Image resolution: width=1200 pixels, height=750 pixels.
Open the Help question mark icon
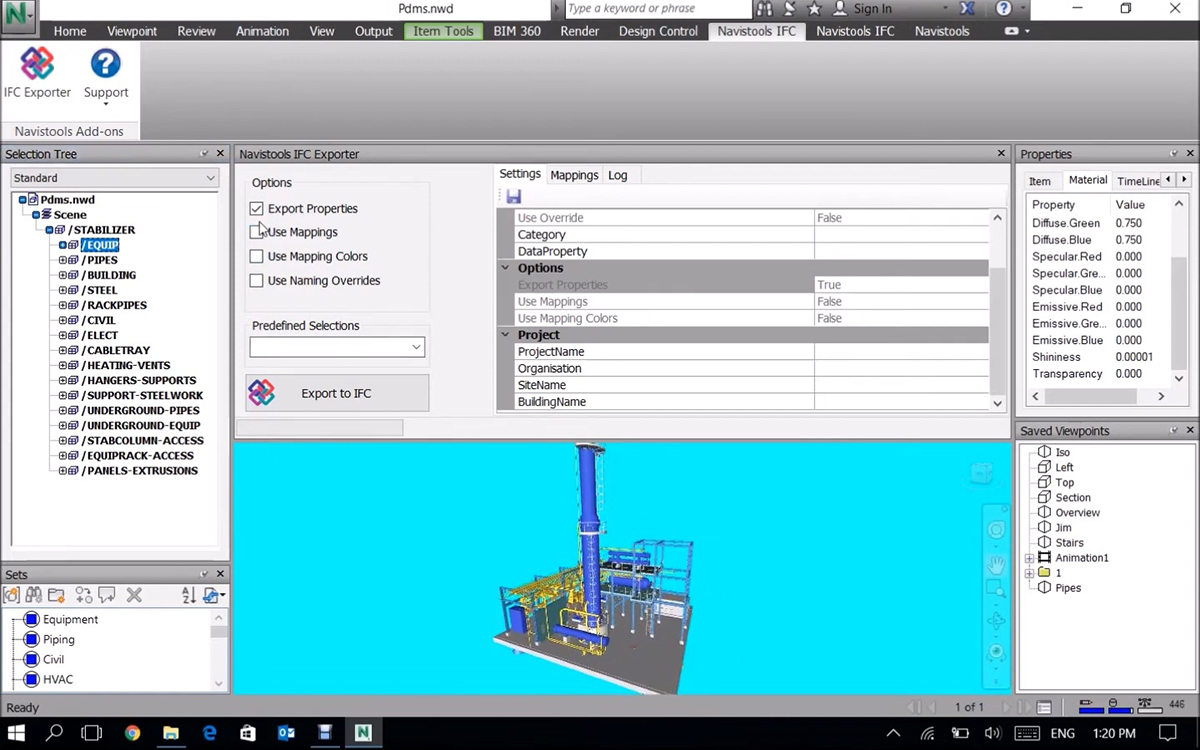(x=1003, y=9)
